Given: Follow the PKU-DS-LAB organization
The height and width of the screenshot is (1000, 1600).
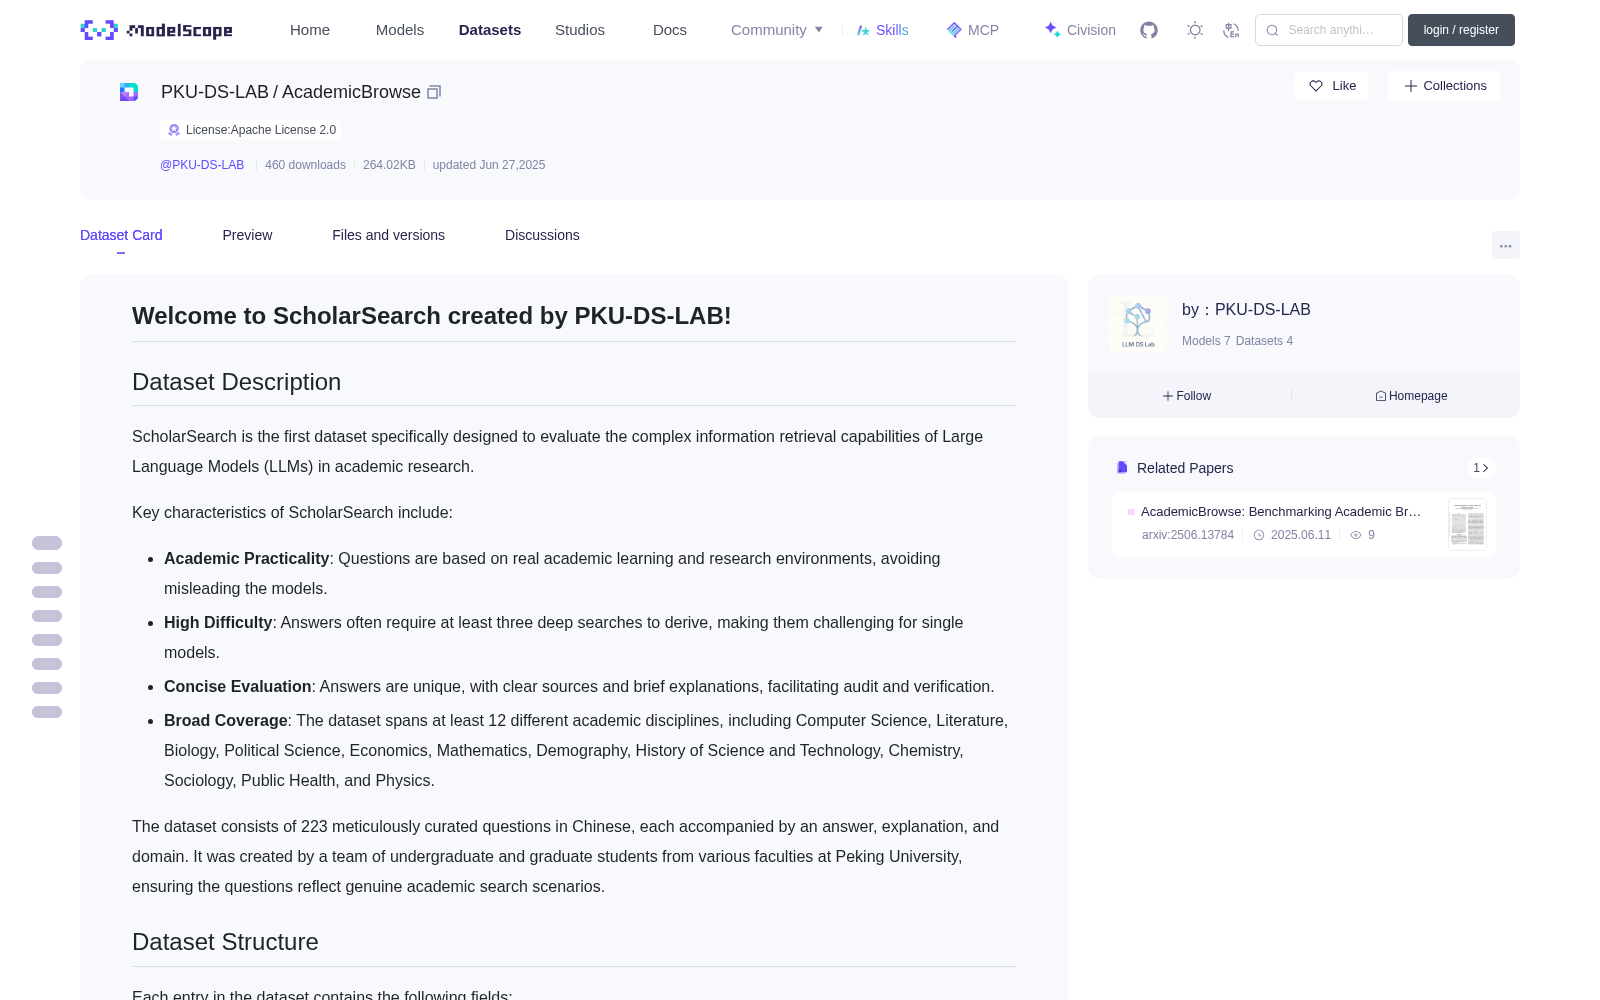Looking at the screenshot, I should coord(1187,396).
